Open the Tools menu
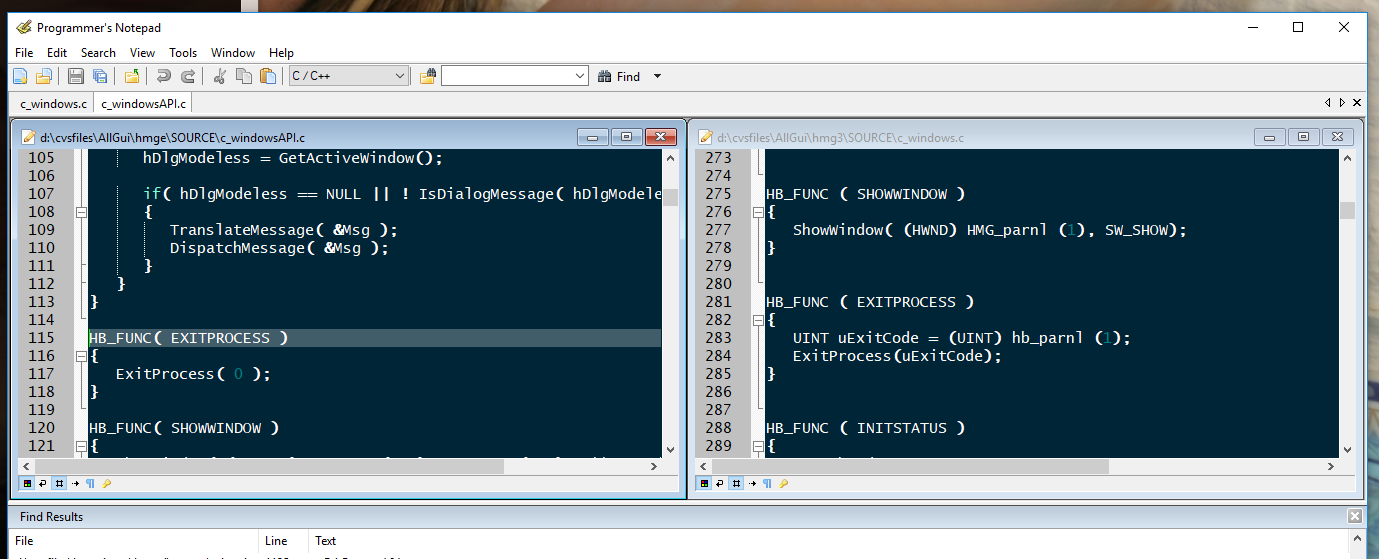This screenshot has height=559, width=1379. pos(183,53)
